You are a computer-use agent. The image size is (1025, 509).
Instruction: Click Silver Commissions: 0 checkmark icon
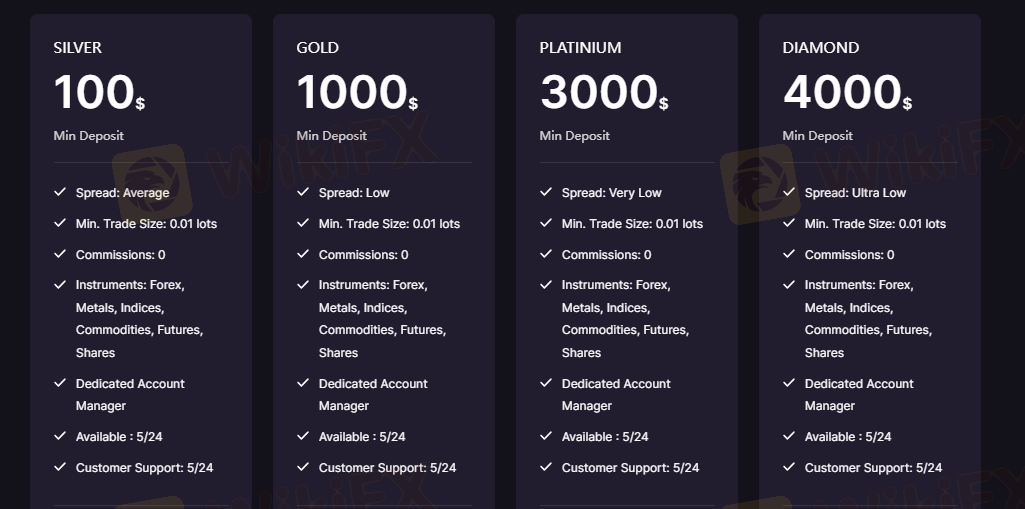(x=60, y=254)
